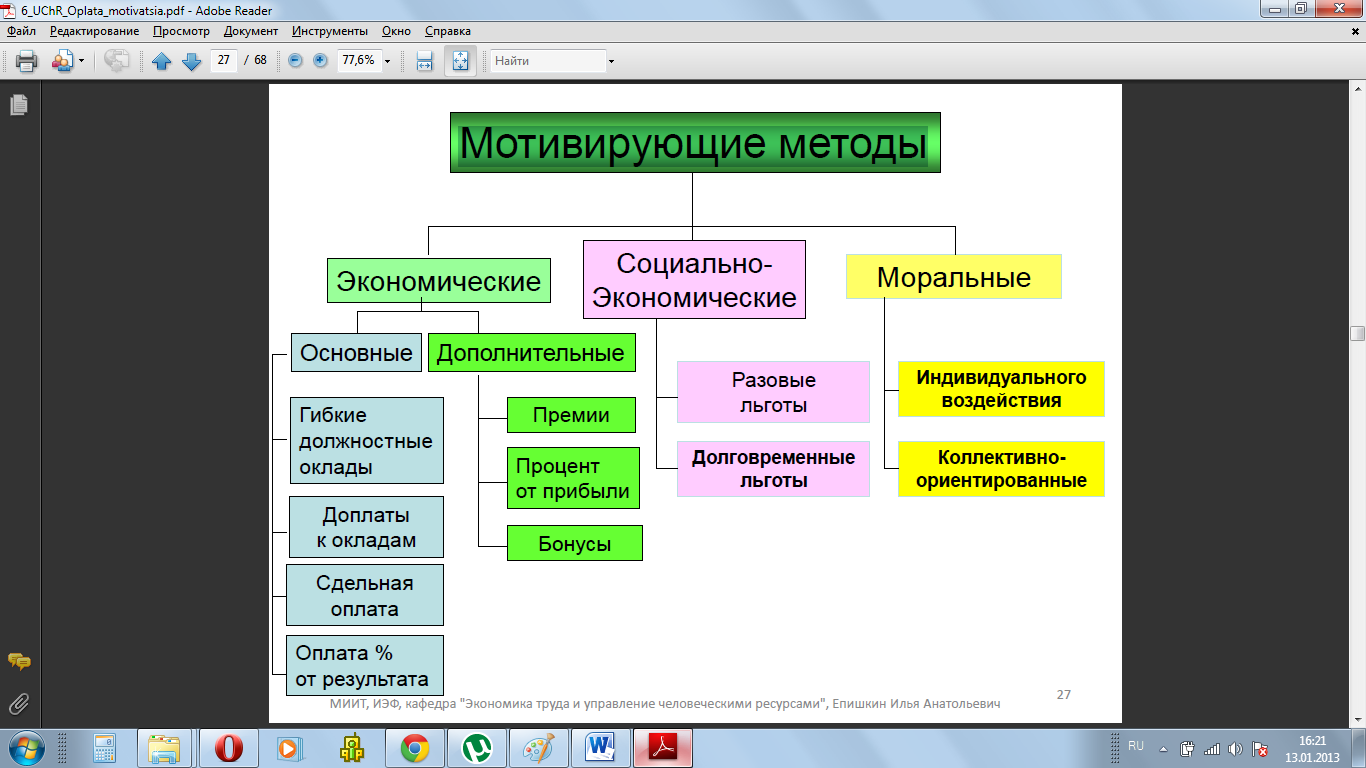Open uTorrent from the taskbar
Image resolution: width=1366 pixels, height=768 pixels.
pyautogui.click(x=477, y=748)
